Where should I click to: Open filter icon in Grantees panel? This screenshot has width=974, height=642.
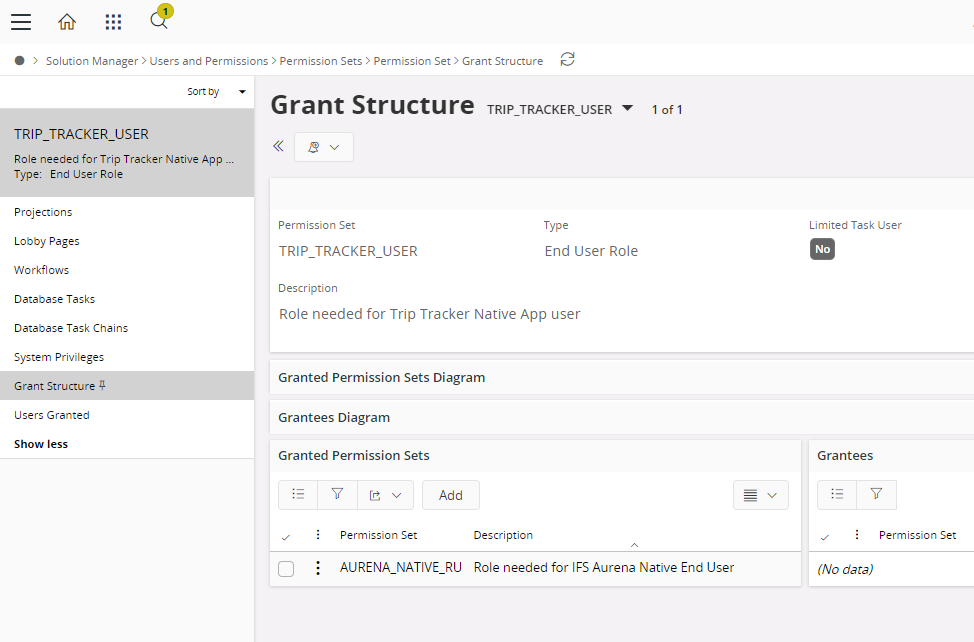(x=876, y=495)
